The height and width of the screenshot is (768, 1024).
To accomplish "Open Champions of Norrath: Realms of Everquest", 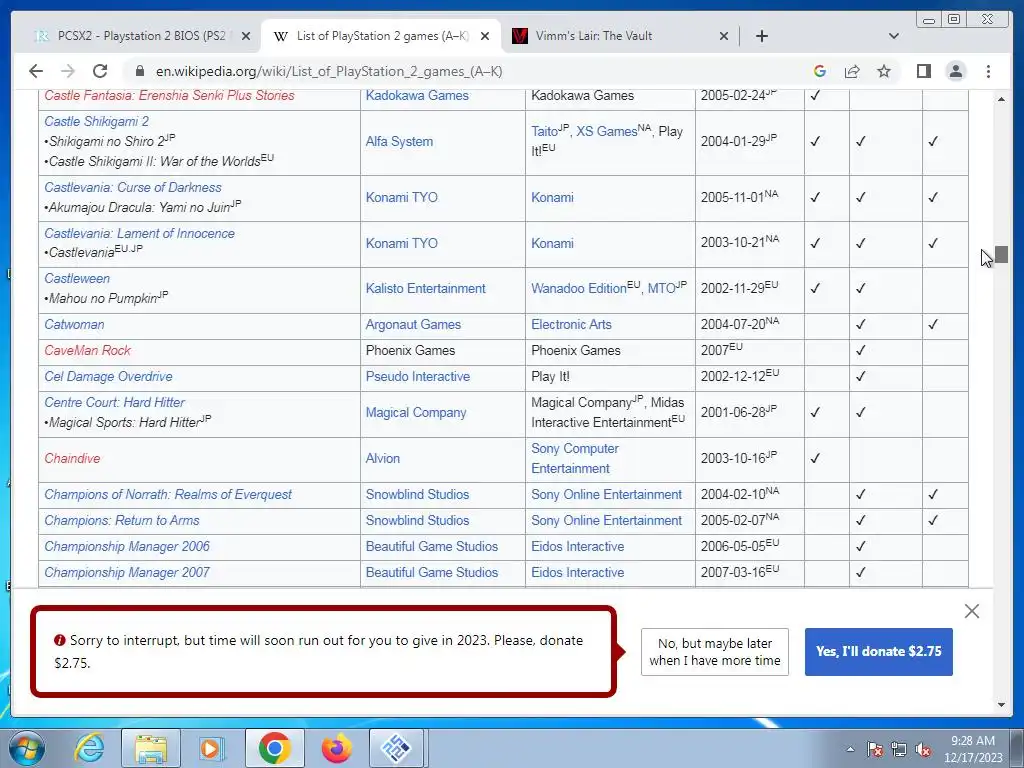I will pyautogui.click(x=168, y=494).
